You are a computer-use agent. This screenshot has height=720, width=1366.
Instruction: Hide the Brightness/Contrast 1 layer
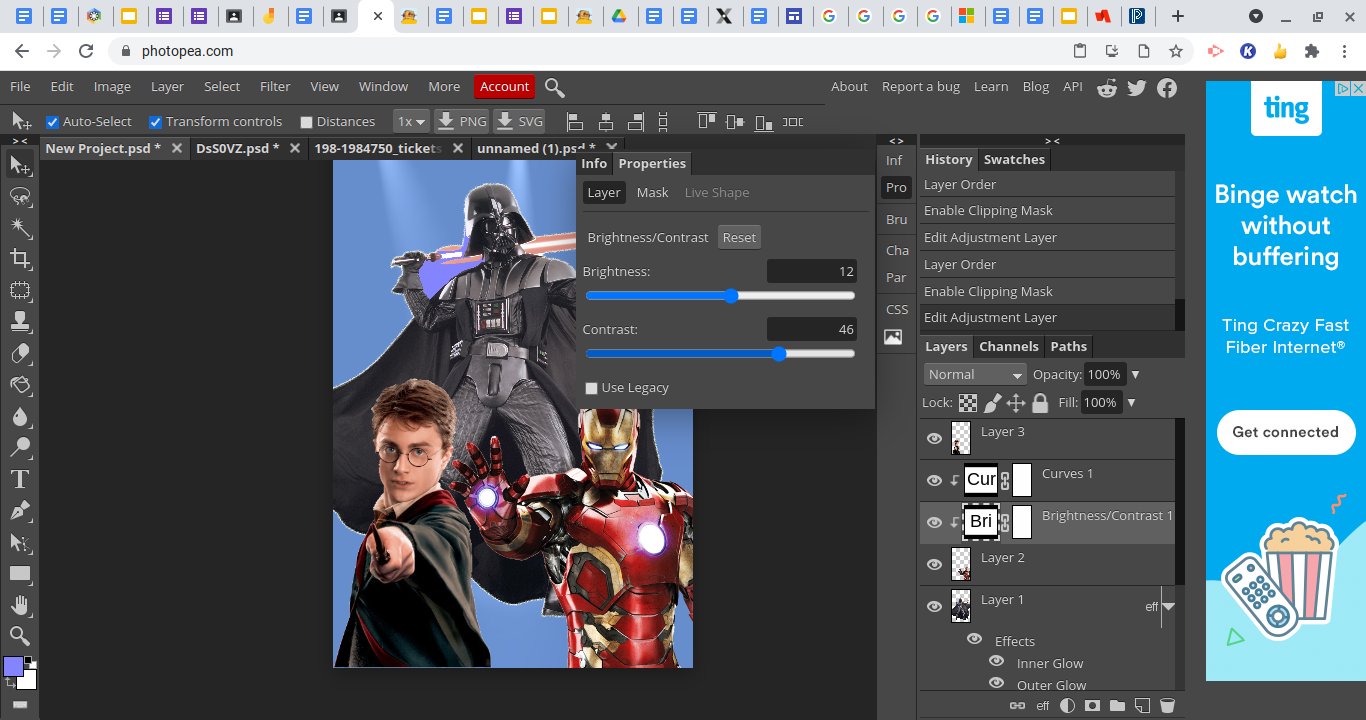click(x=934, y=523)
